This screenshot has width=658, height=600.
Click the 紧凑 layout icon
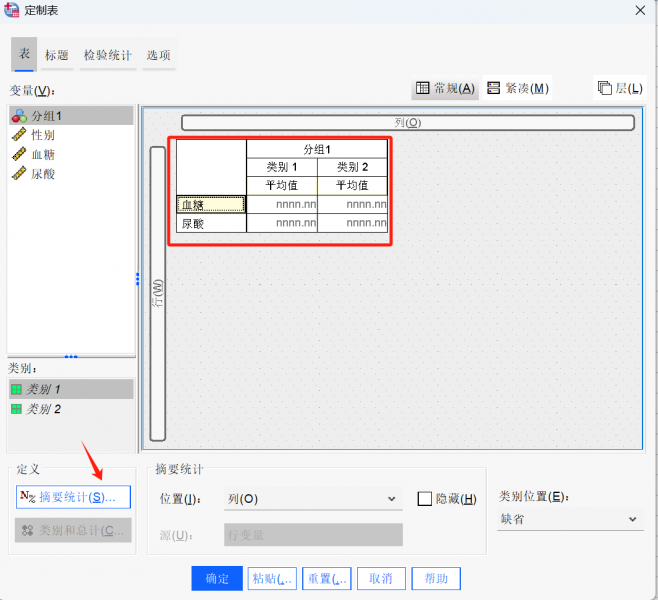(494, 88)
